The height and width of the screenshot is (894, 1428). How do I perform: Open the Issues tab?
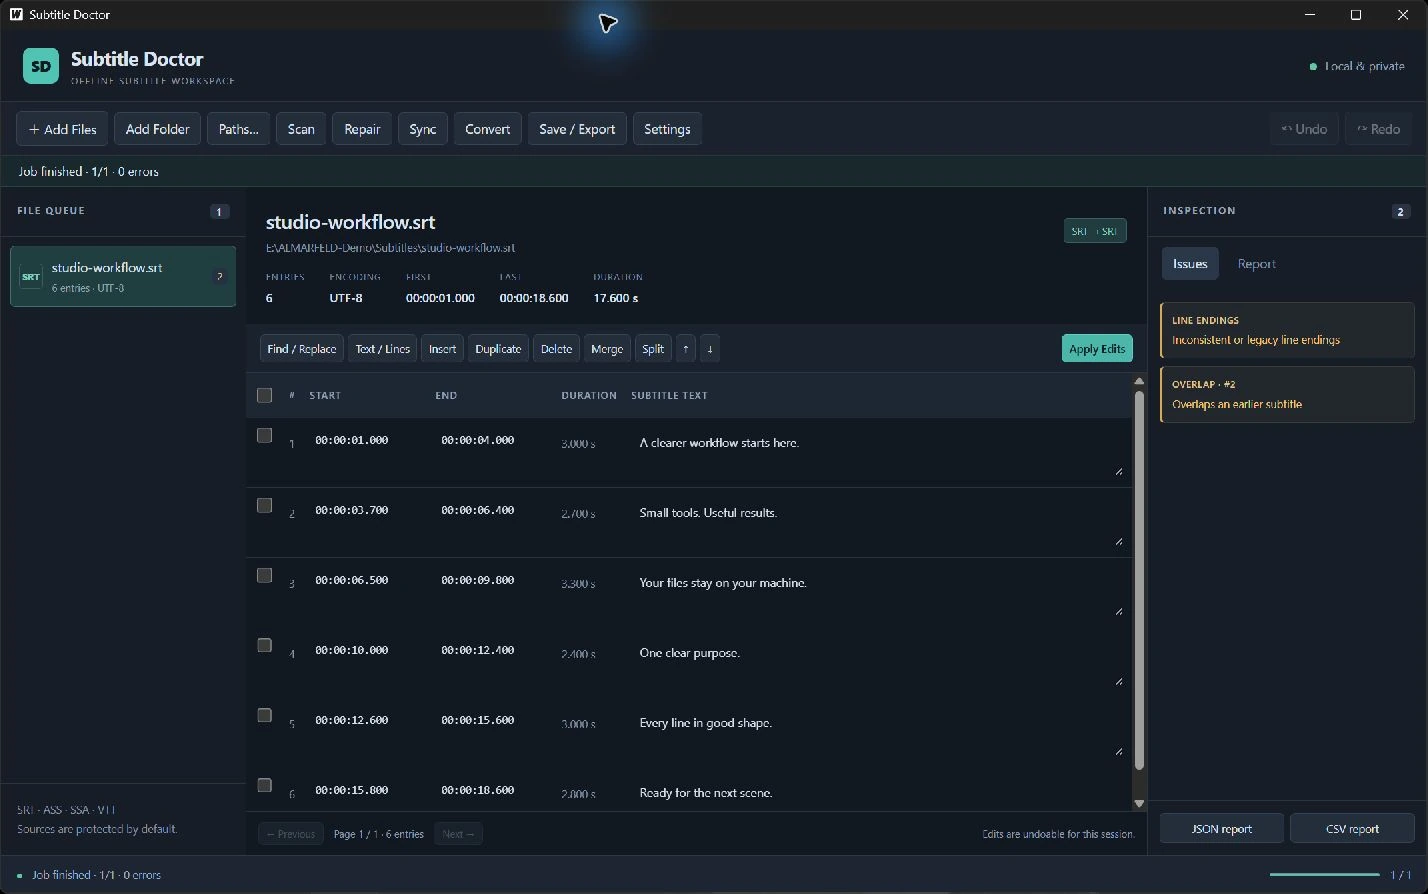(x=1190, y=264)
